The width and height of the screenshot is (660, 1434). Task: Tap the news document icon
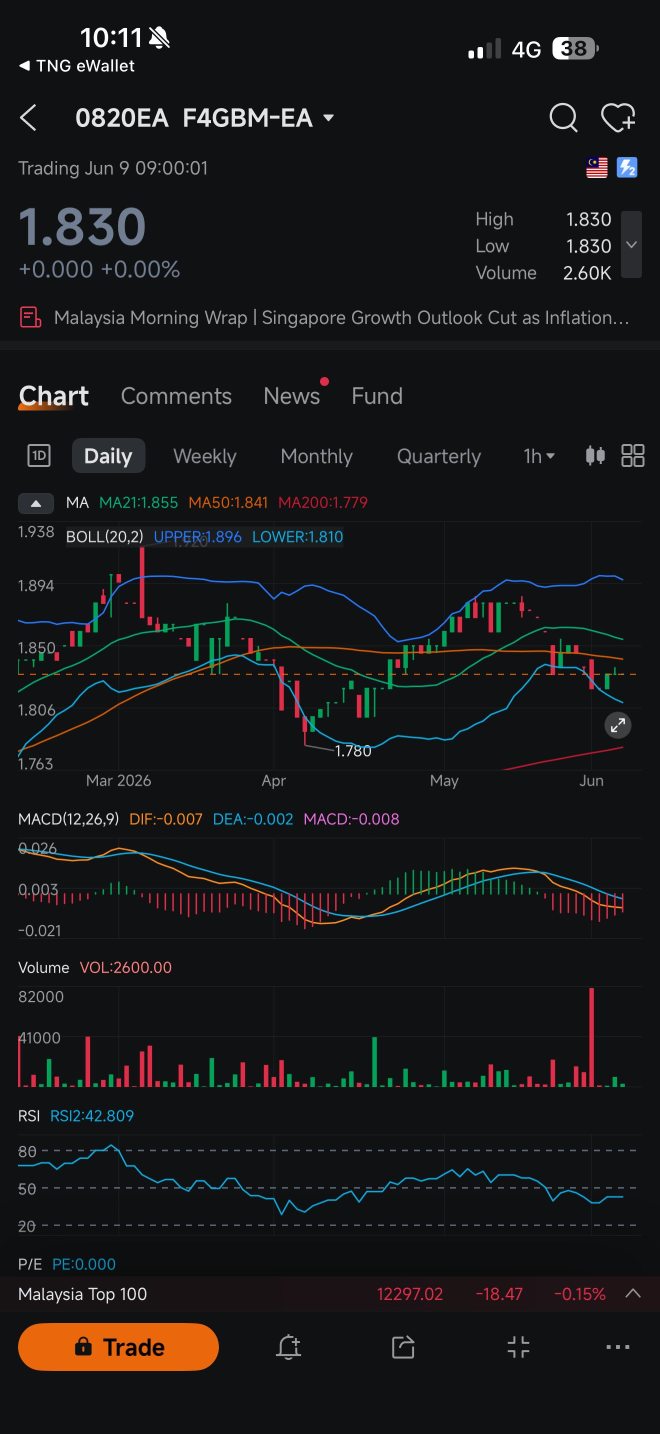[x=31, y=318]
